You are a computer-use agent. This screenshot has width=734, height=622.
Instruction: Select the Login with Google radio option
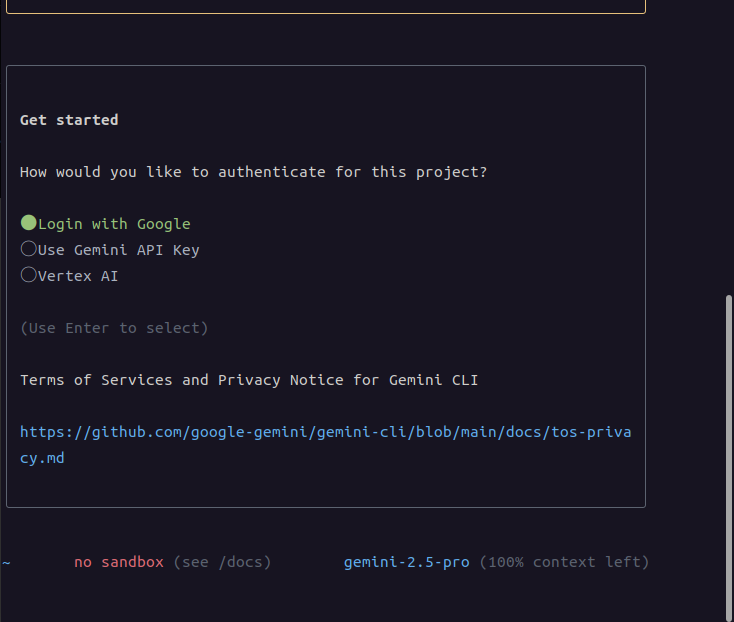click(x=106, y=224)
